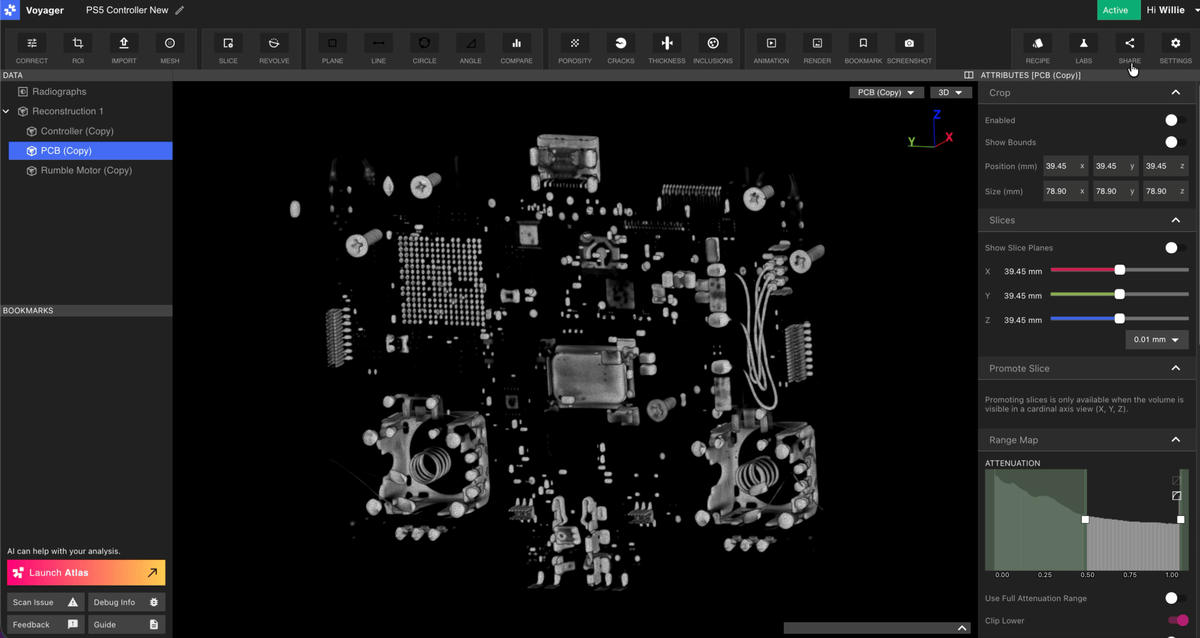Click the Feedback button
Viewport: 1200px width, 638px height.
pyautogui.click(x=44, y=624)
